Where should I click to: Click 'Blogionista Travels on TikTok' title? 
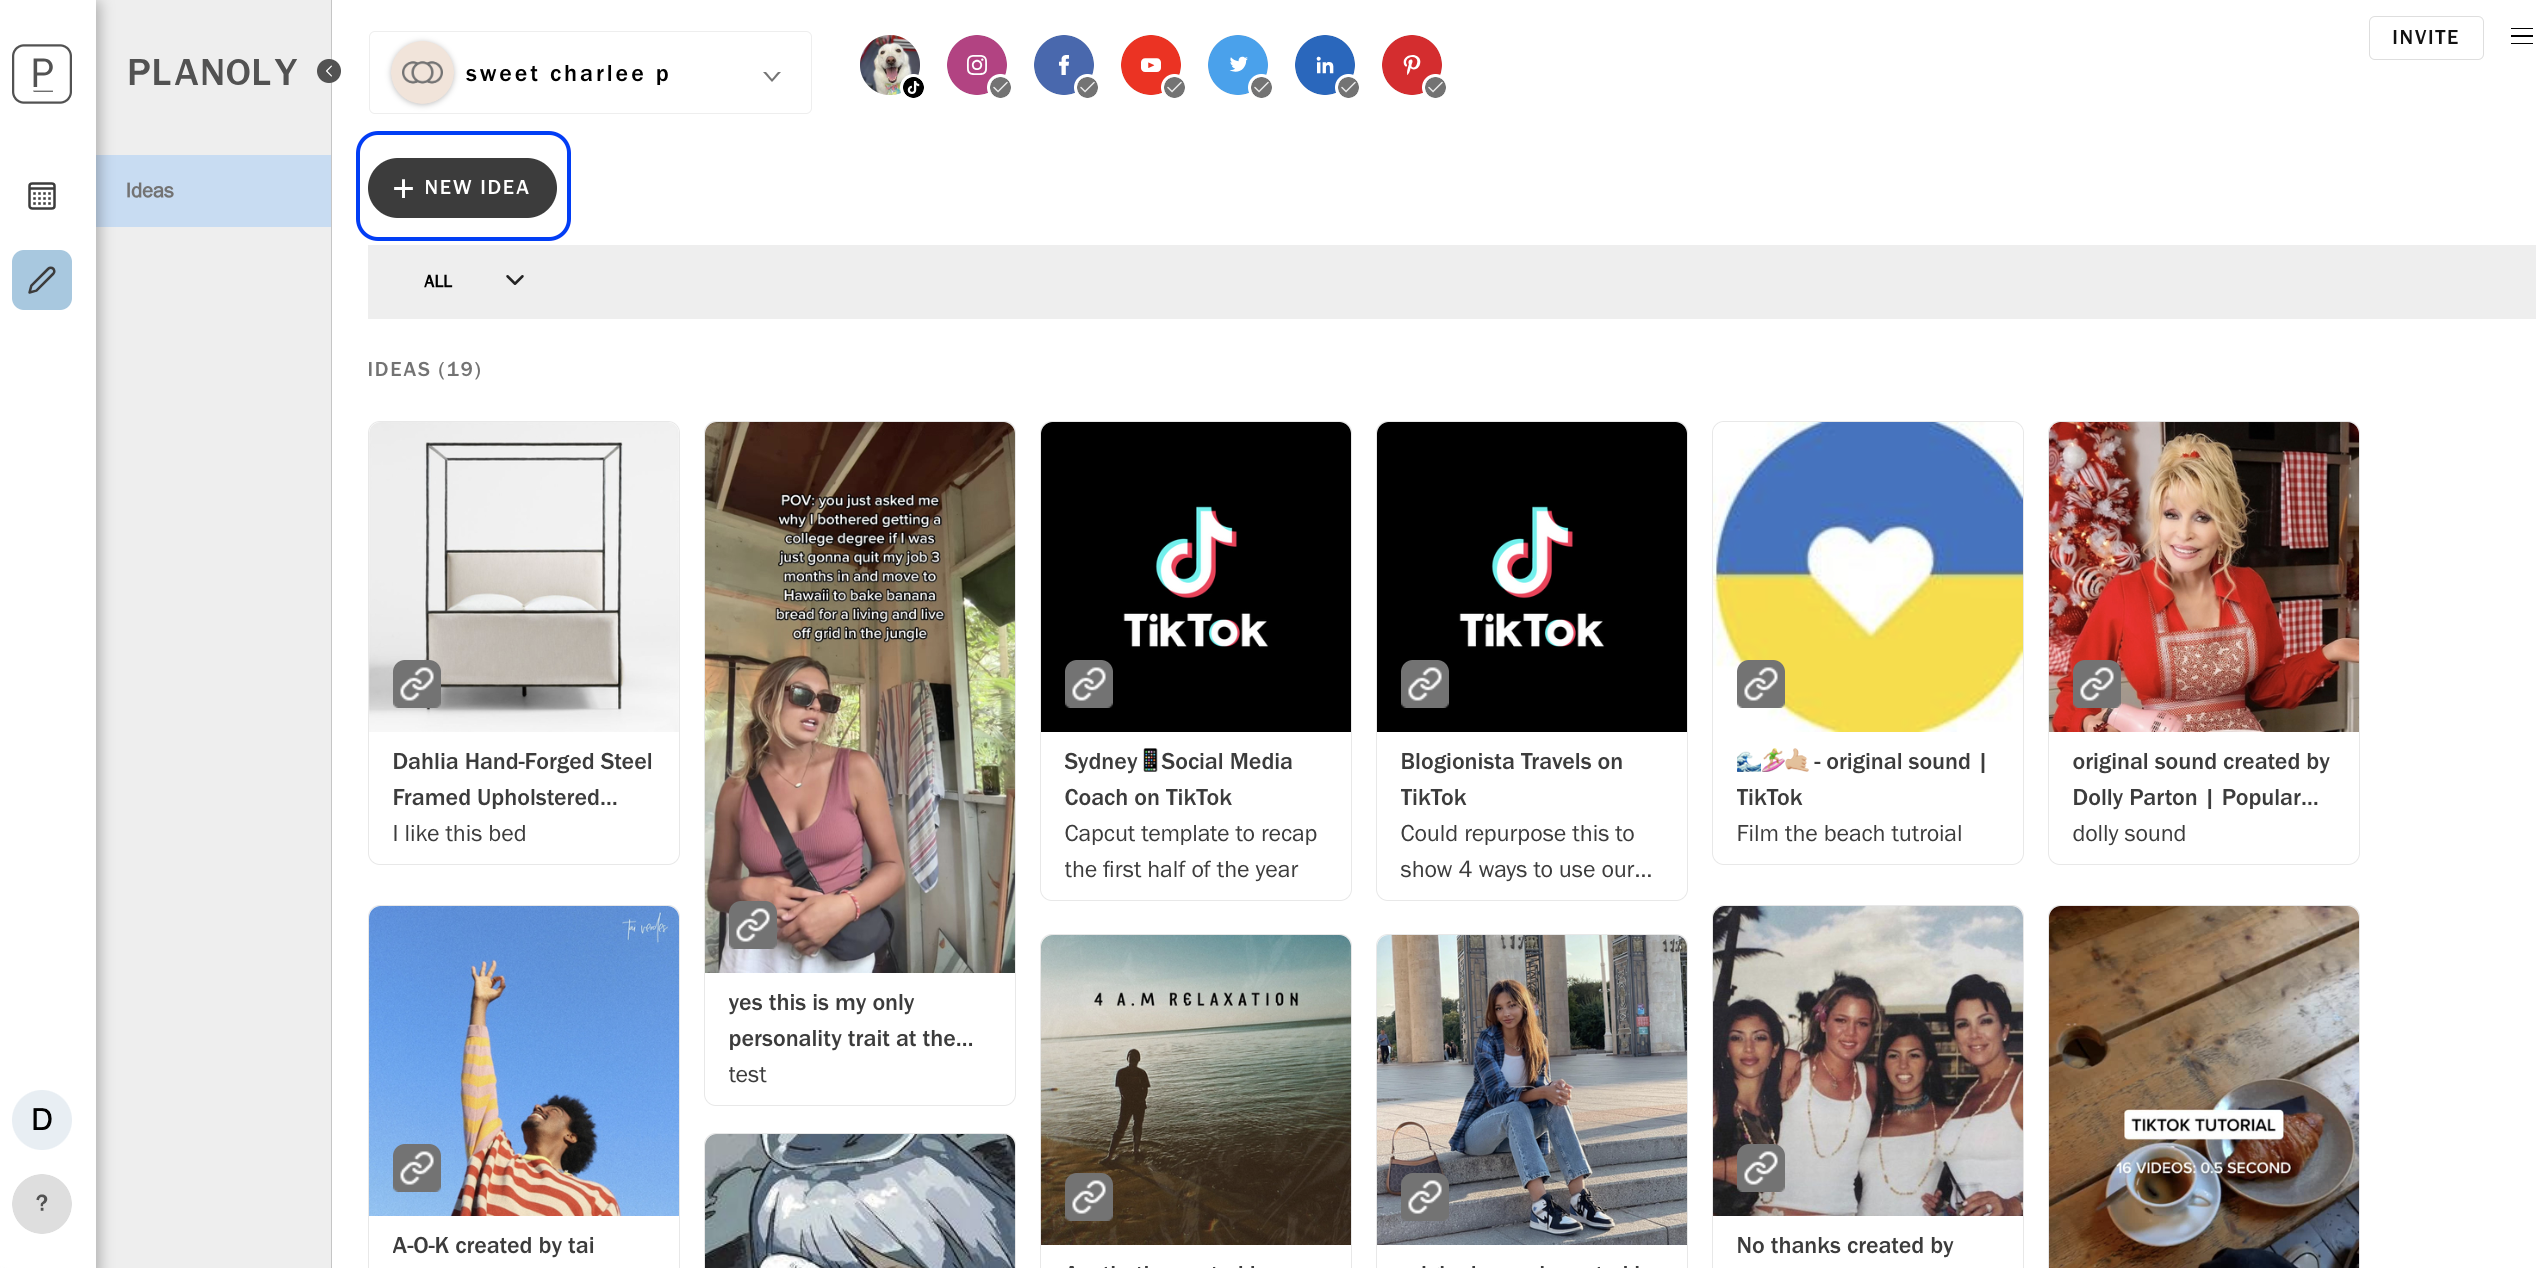[1511, 779]
